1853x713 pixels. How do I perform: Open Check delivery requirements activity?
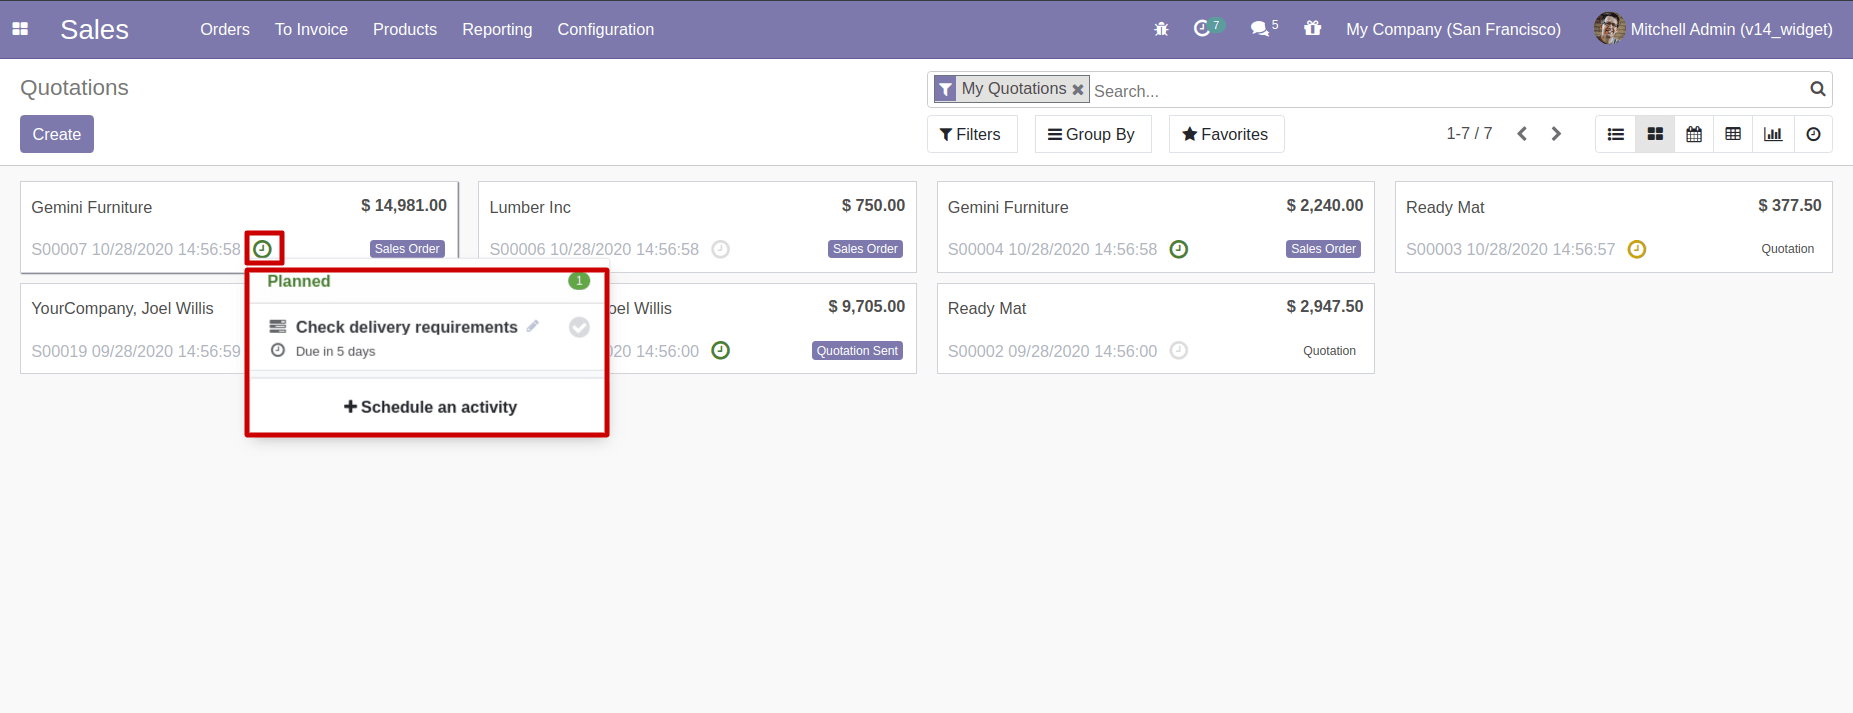tap(407, 327)
